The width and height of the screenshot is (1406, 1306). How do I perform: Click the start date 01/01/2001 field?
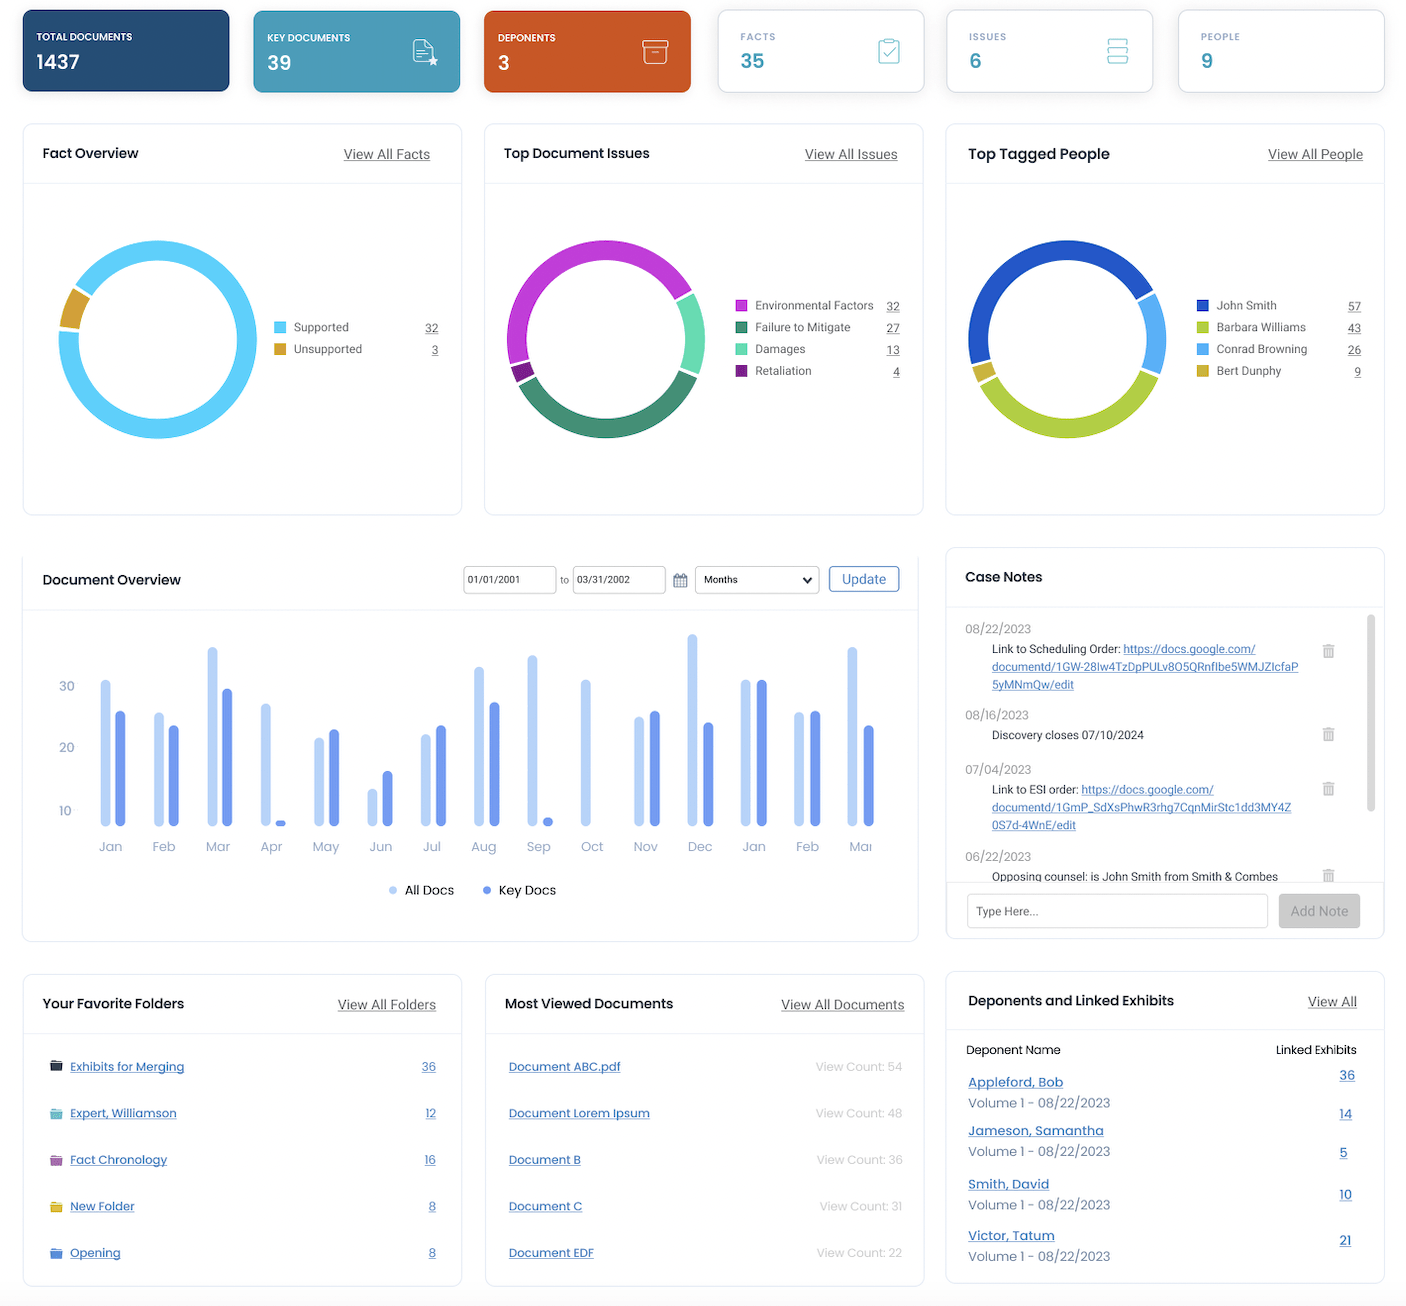(x=509, y=580)
